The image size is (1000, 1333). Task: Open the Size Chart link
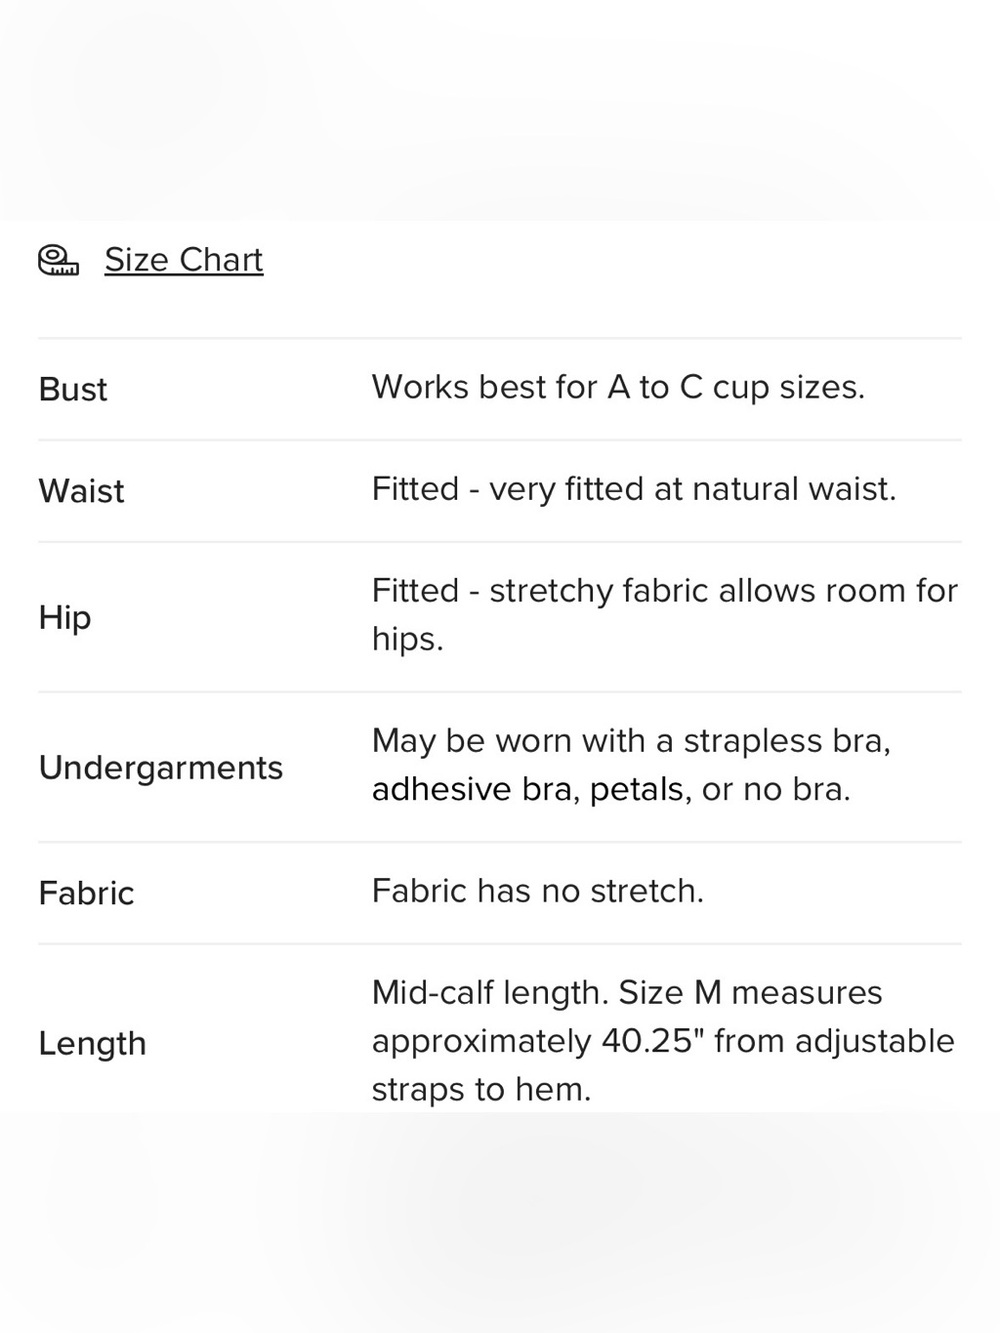click(x=184, y=260)
